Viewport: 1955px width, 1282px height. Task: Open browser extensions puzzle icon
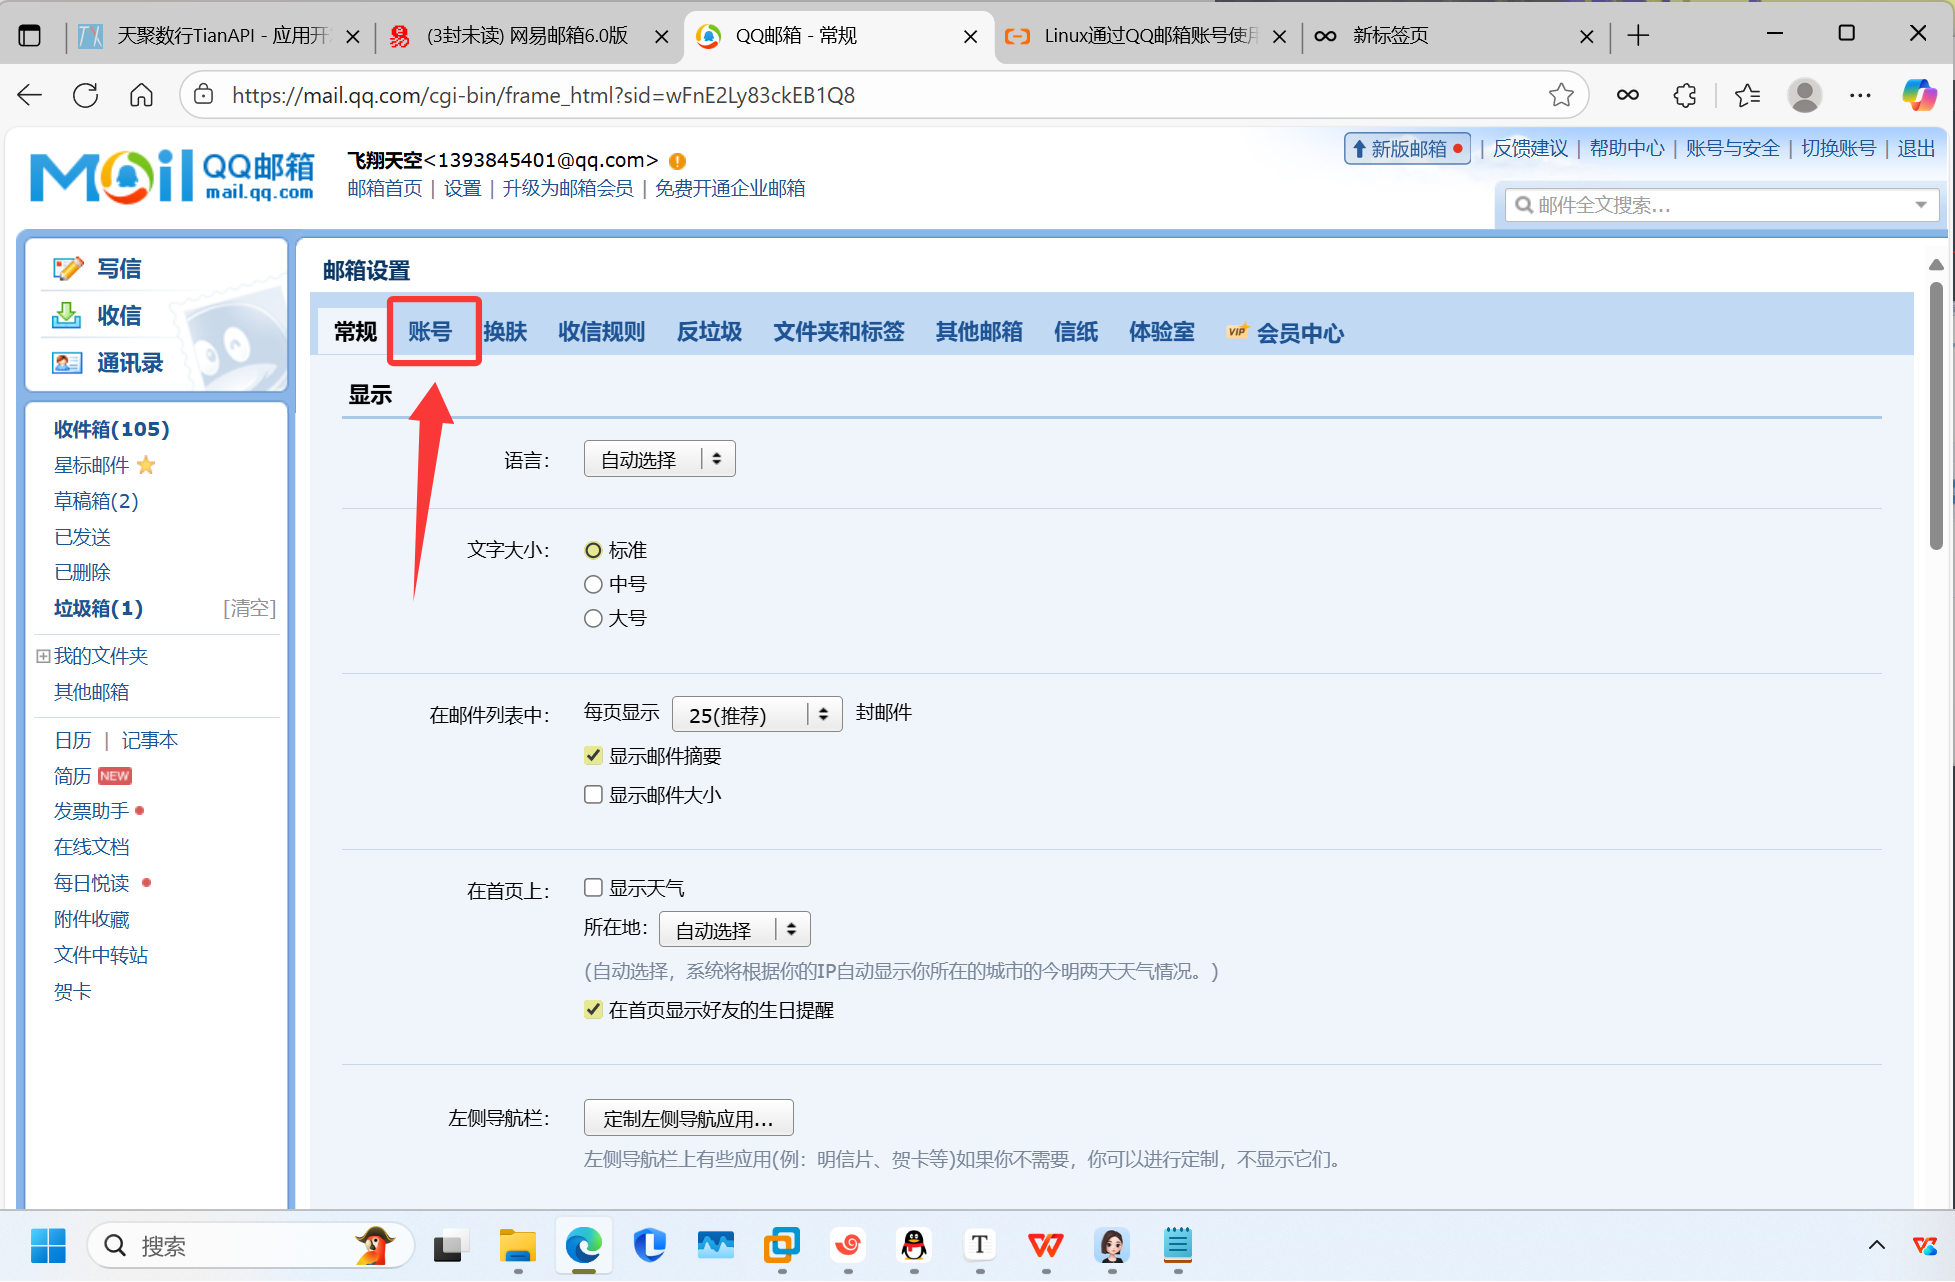[x=1684, y=95]
